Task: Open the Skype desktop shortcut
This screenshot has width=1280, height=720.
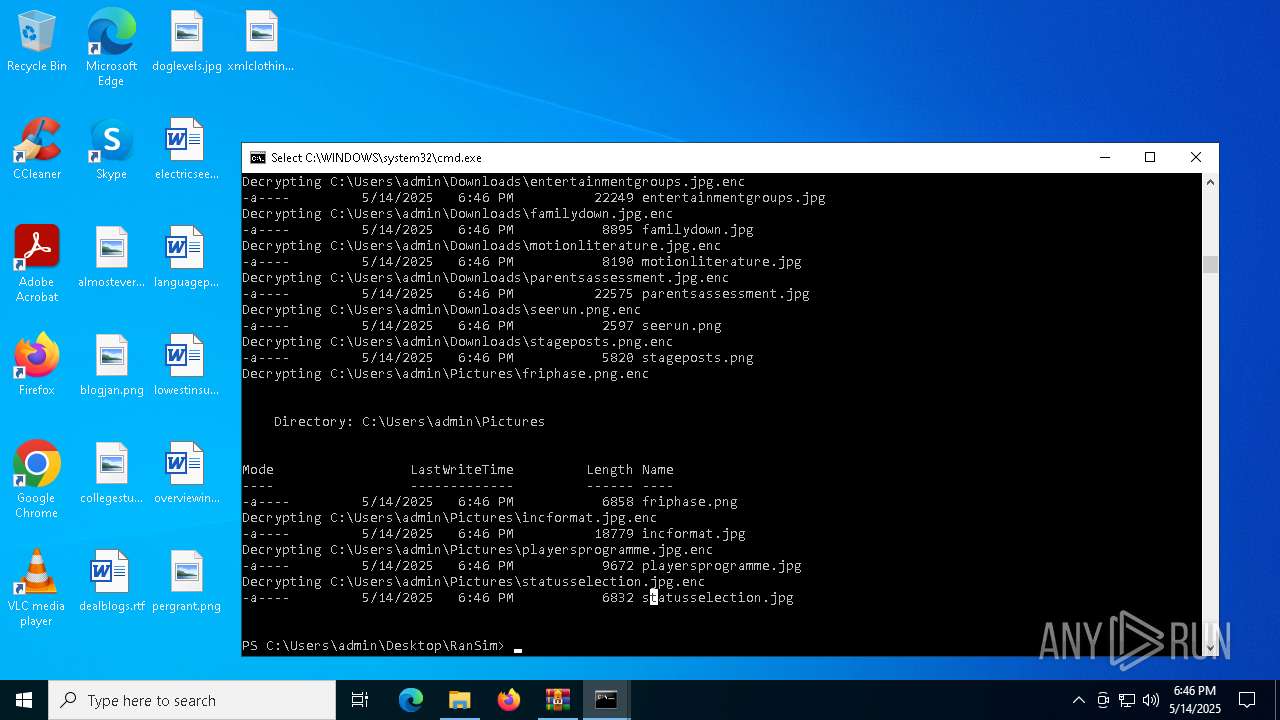Action: (111, 150)
